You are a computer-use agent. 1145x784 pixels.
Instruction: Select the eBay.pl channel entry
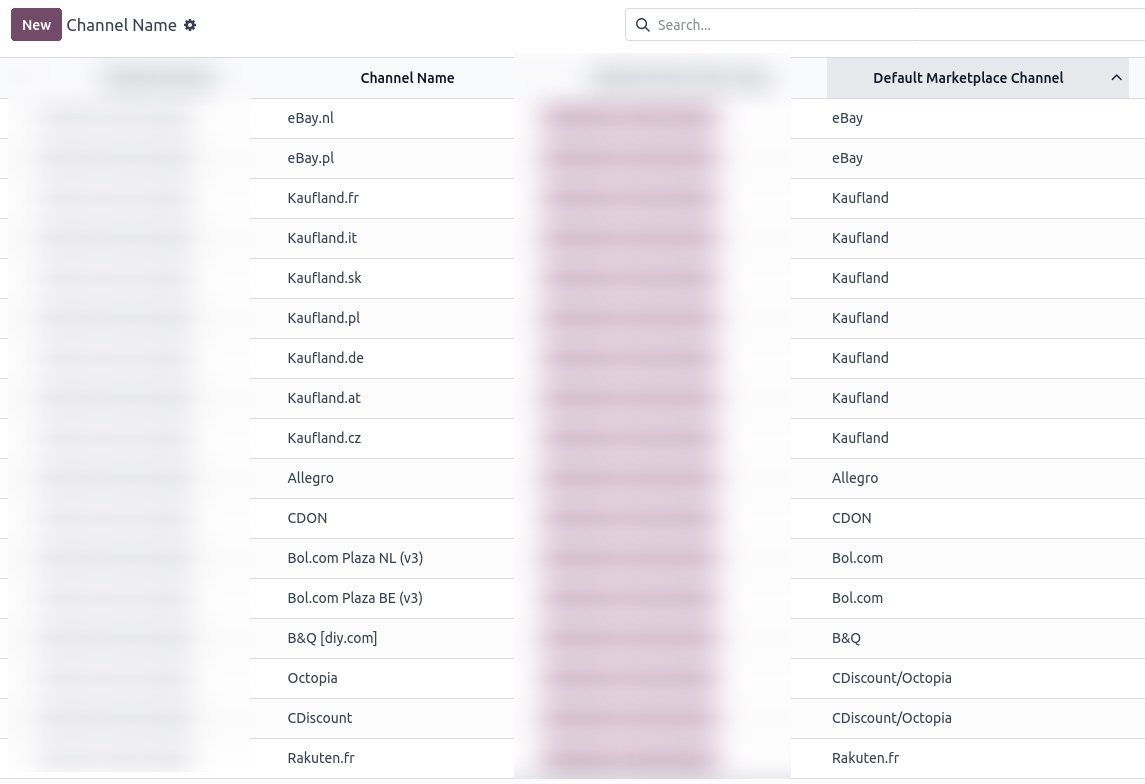pyautogui.click(x=310, y=158)
